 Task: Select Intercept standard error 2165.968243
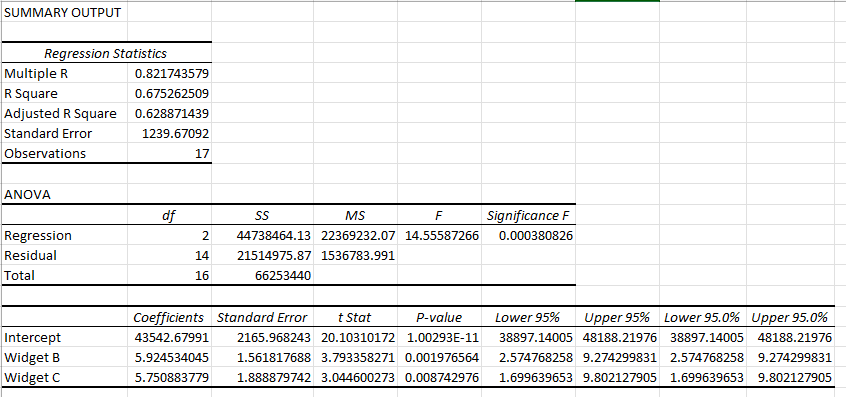pyautogui.click(x=262, y=338)
